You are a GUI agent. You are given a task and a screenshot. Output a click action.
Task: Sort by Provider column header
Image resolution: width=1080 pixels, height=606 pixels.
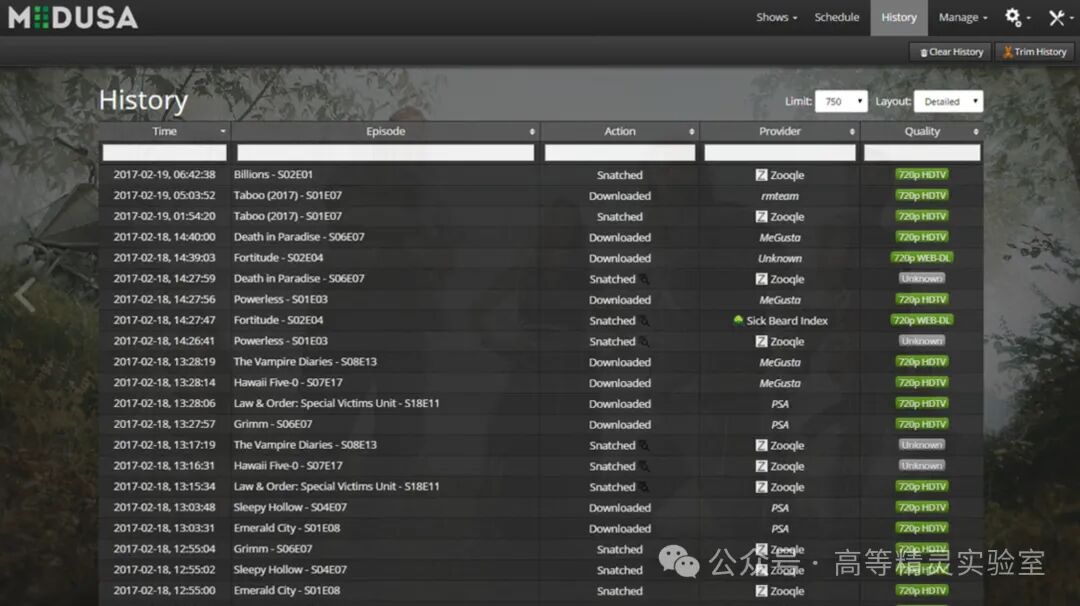(780, 131)
